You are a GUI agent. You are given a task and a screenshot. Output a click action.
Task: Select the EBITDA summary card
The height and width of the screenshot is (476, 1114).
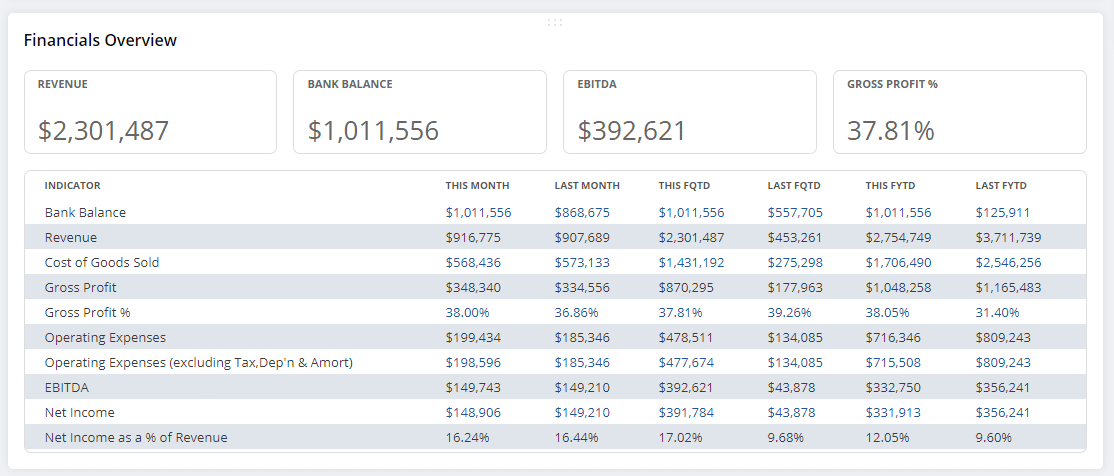coord(689,112)
